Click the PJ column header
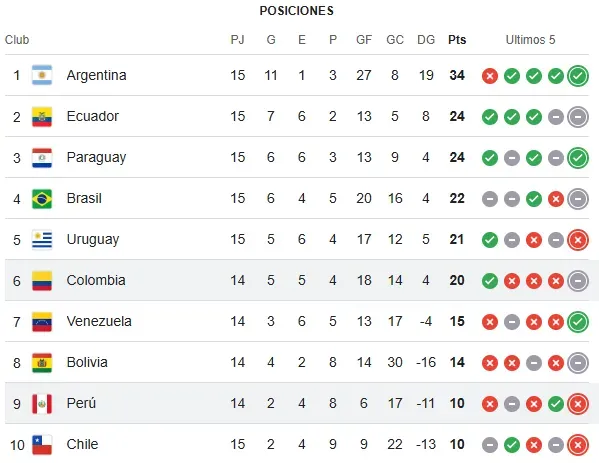Image resolution: width=599 pixels, height=463 pixels. click(237, 40)
